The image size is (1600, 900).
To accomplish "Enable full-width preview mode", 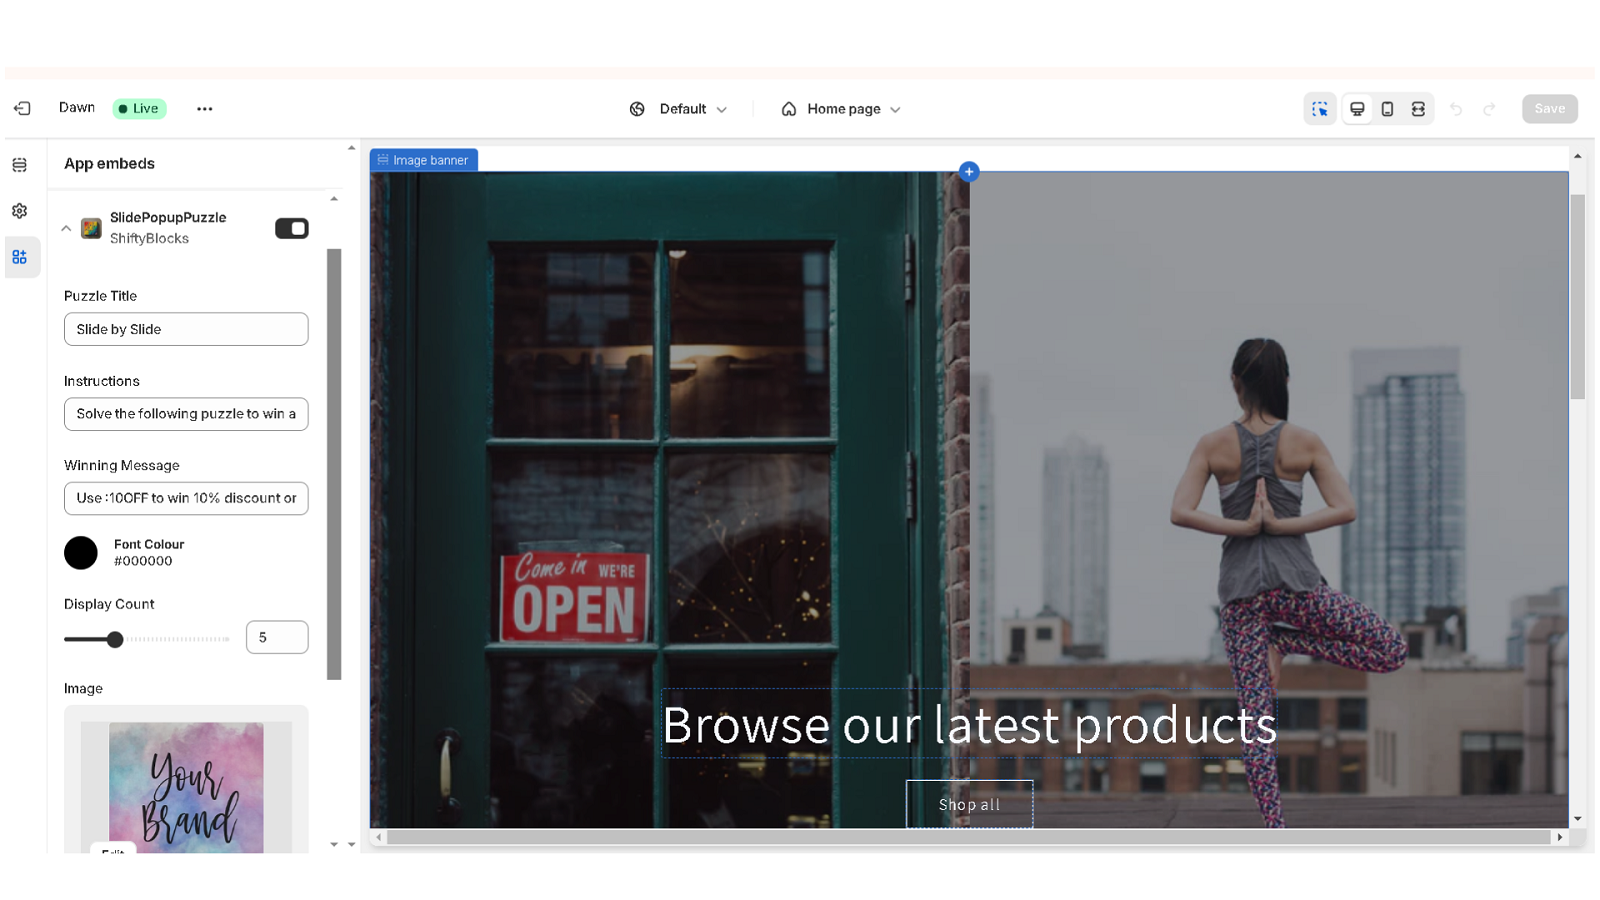I will click(1418, 108).
